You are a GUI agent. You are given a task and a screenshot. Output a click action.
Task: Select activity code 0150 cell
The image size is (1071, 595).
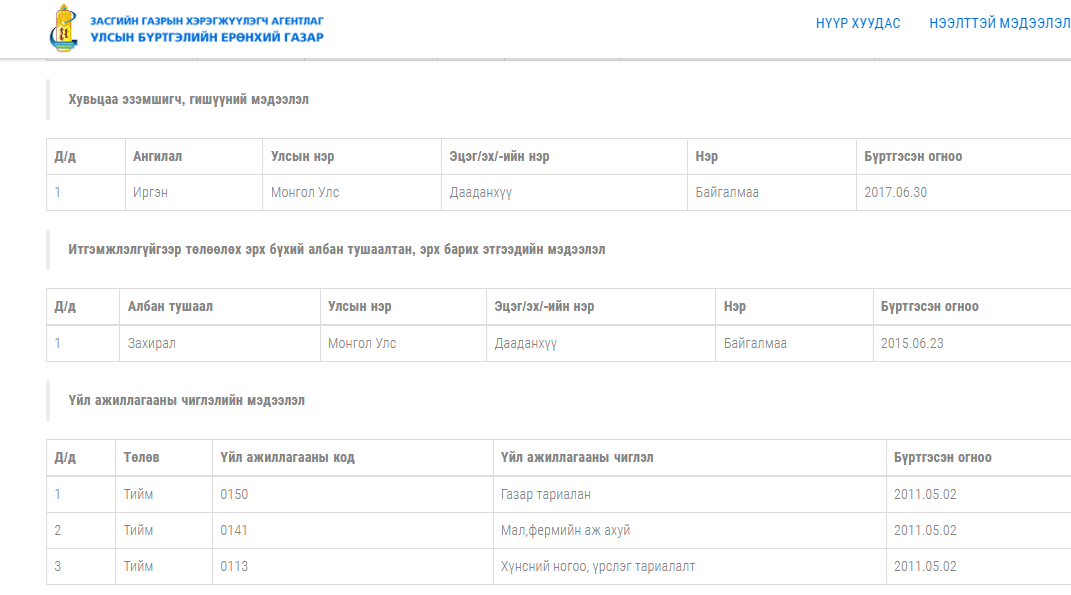tap(234, 495)
